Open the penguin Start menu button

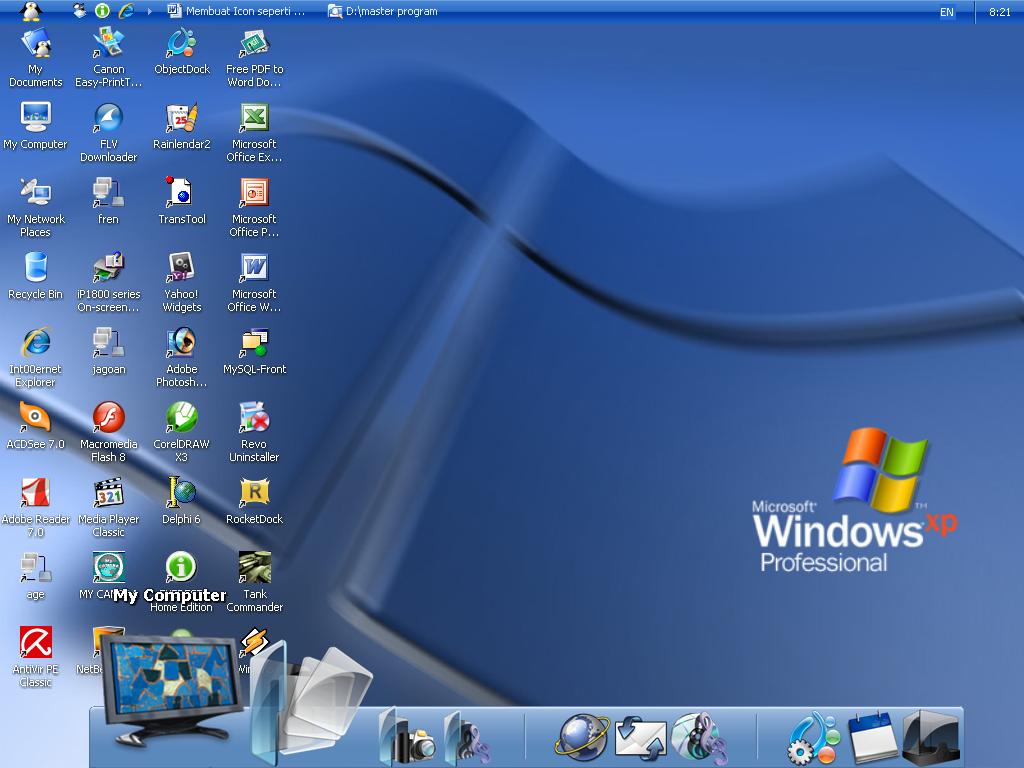[30, 11]
